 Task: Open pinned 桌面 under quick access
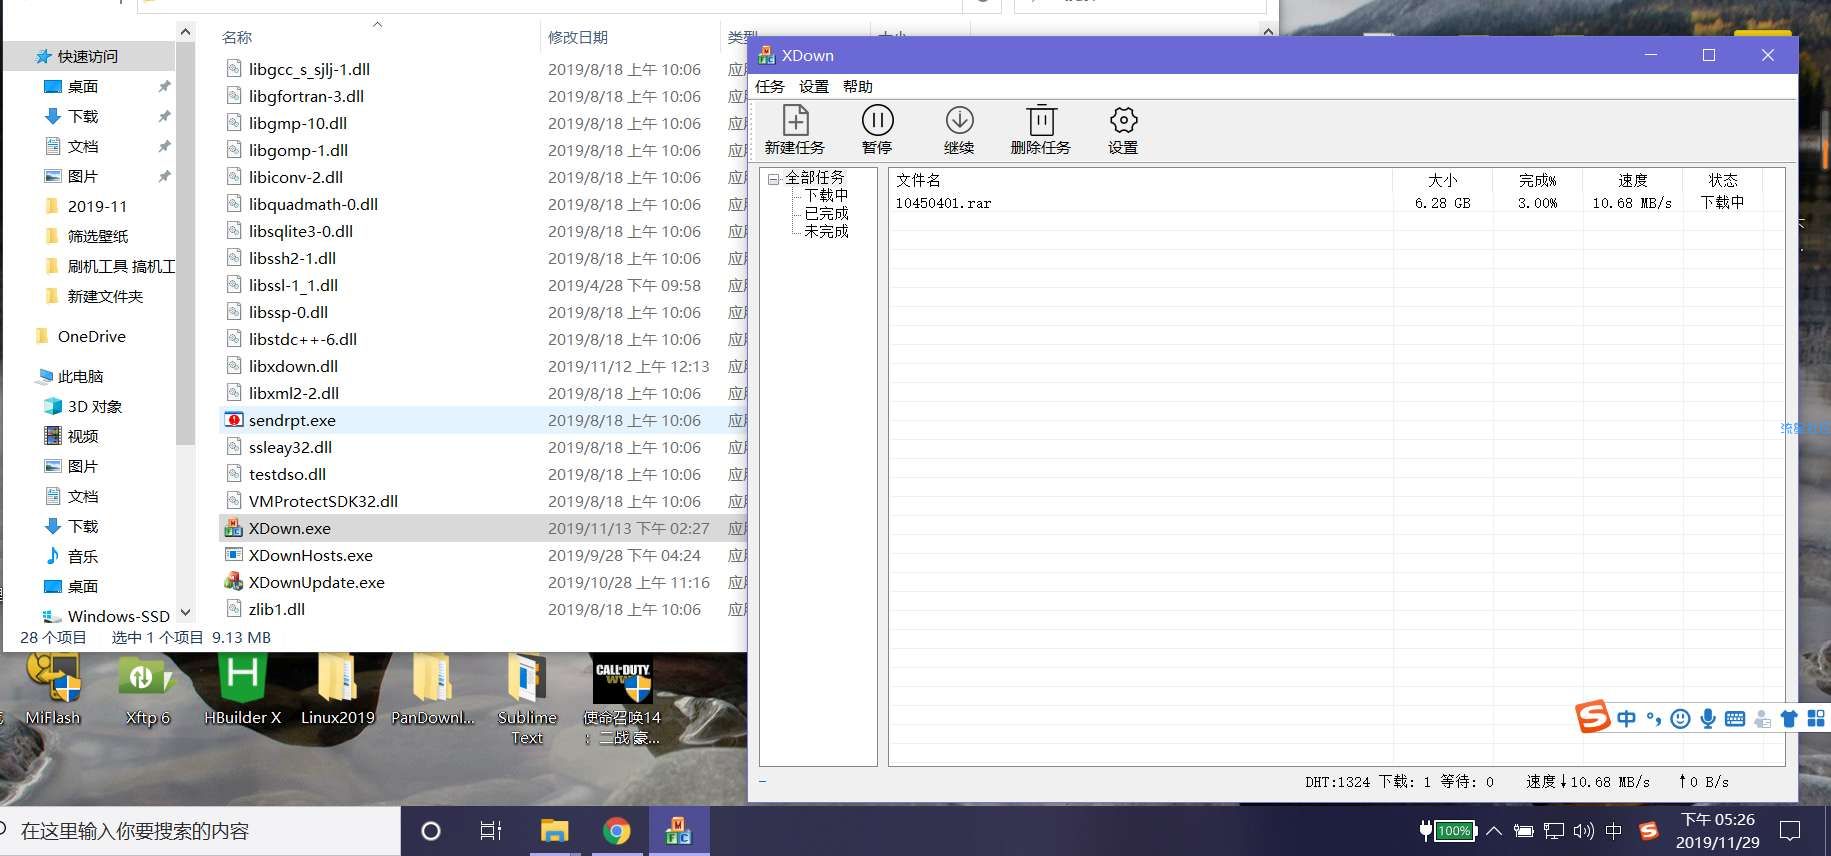click(83, 86)
